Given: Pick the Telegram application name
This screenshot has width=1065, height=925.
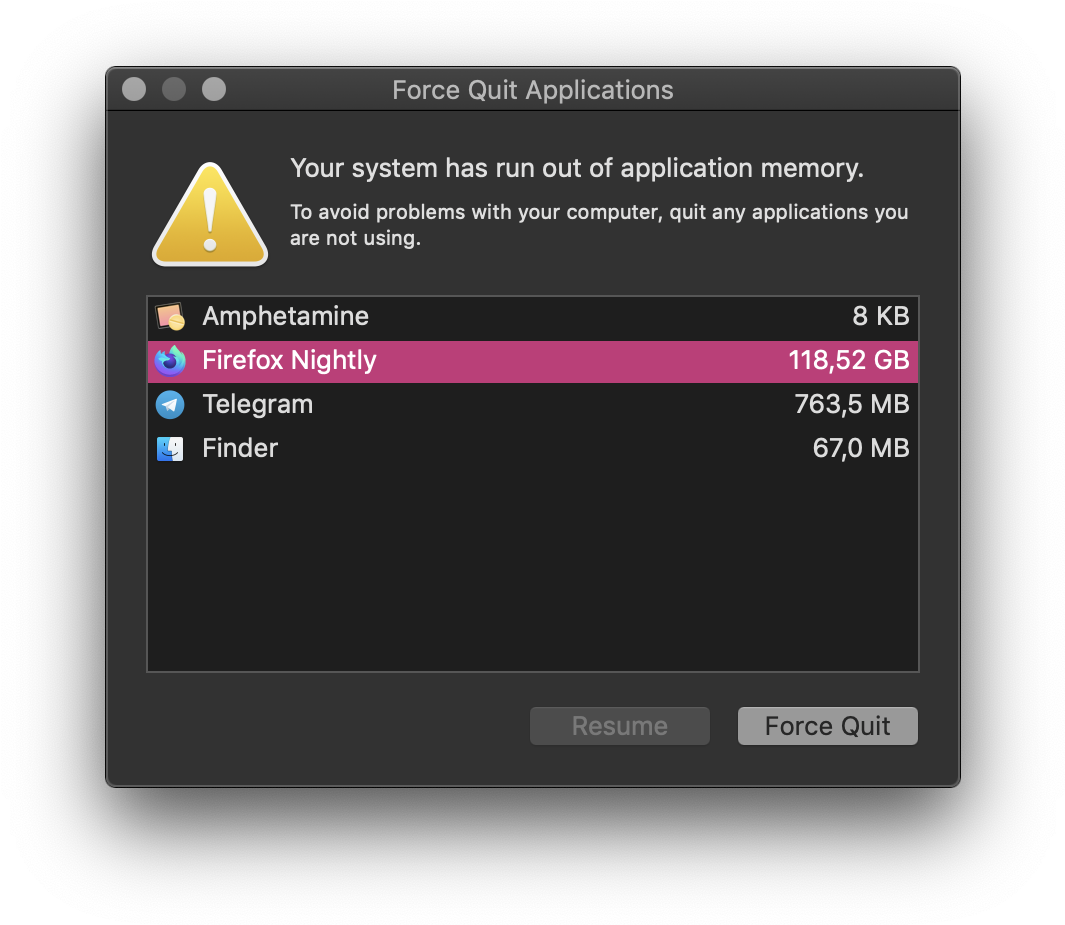Looking at the screenshot, I should coord(257,405).
